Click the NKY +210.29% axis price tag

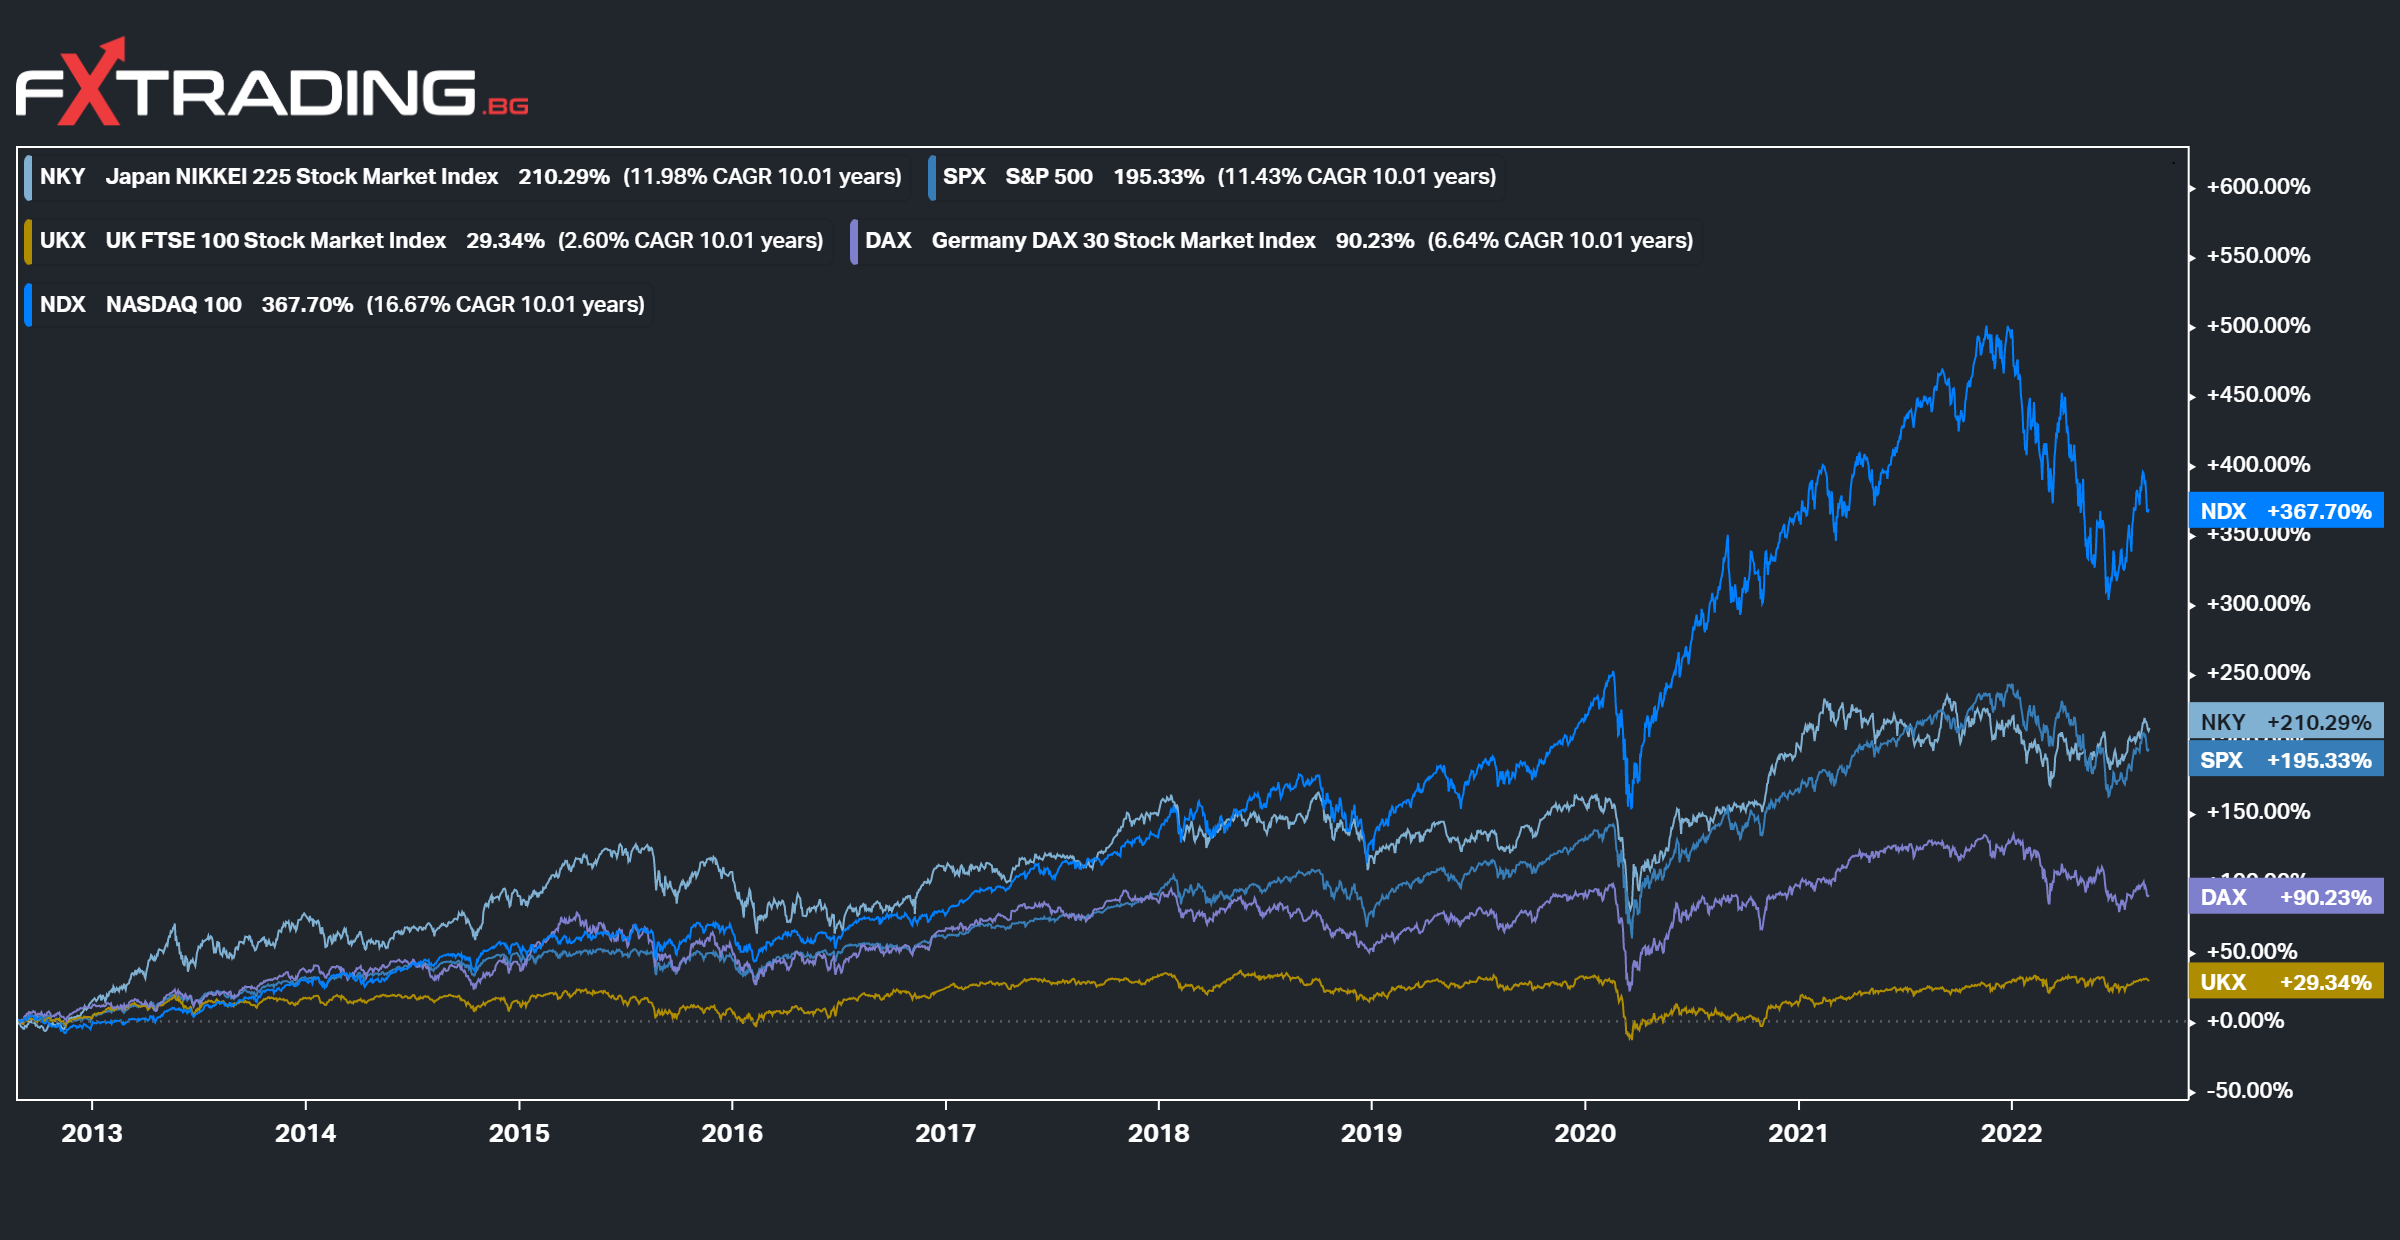(x=2286, y=722)
